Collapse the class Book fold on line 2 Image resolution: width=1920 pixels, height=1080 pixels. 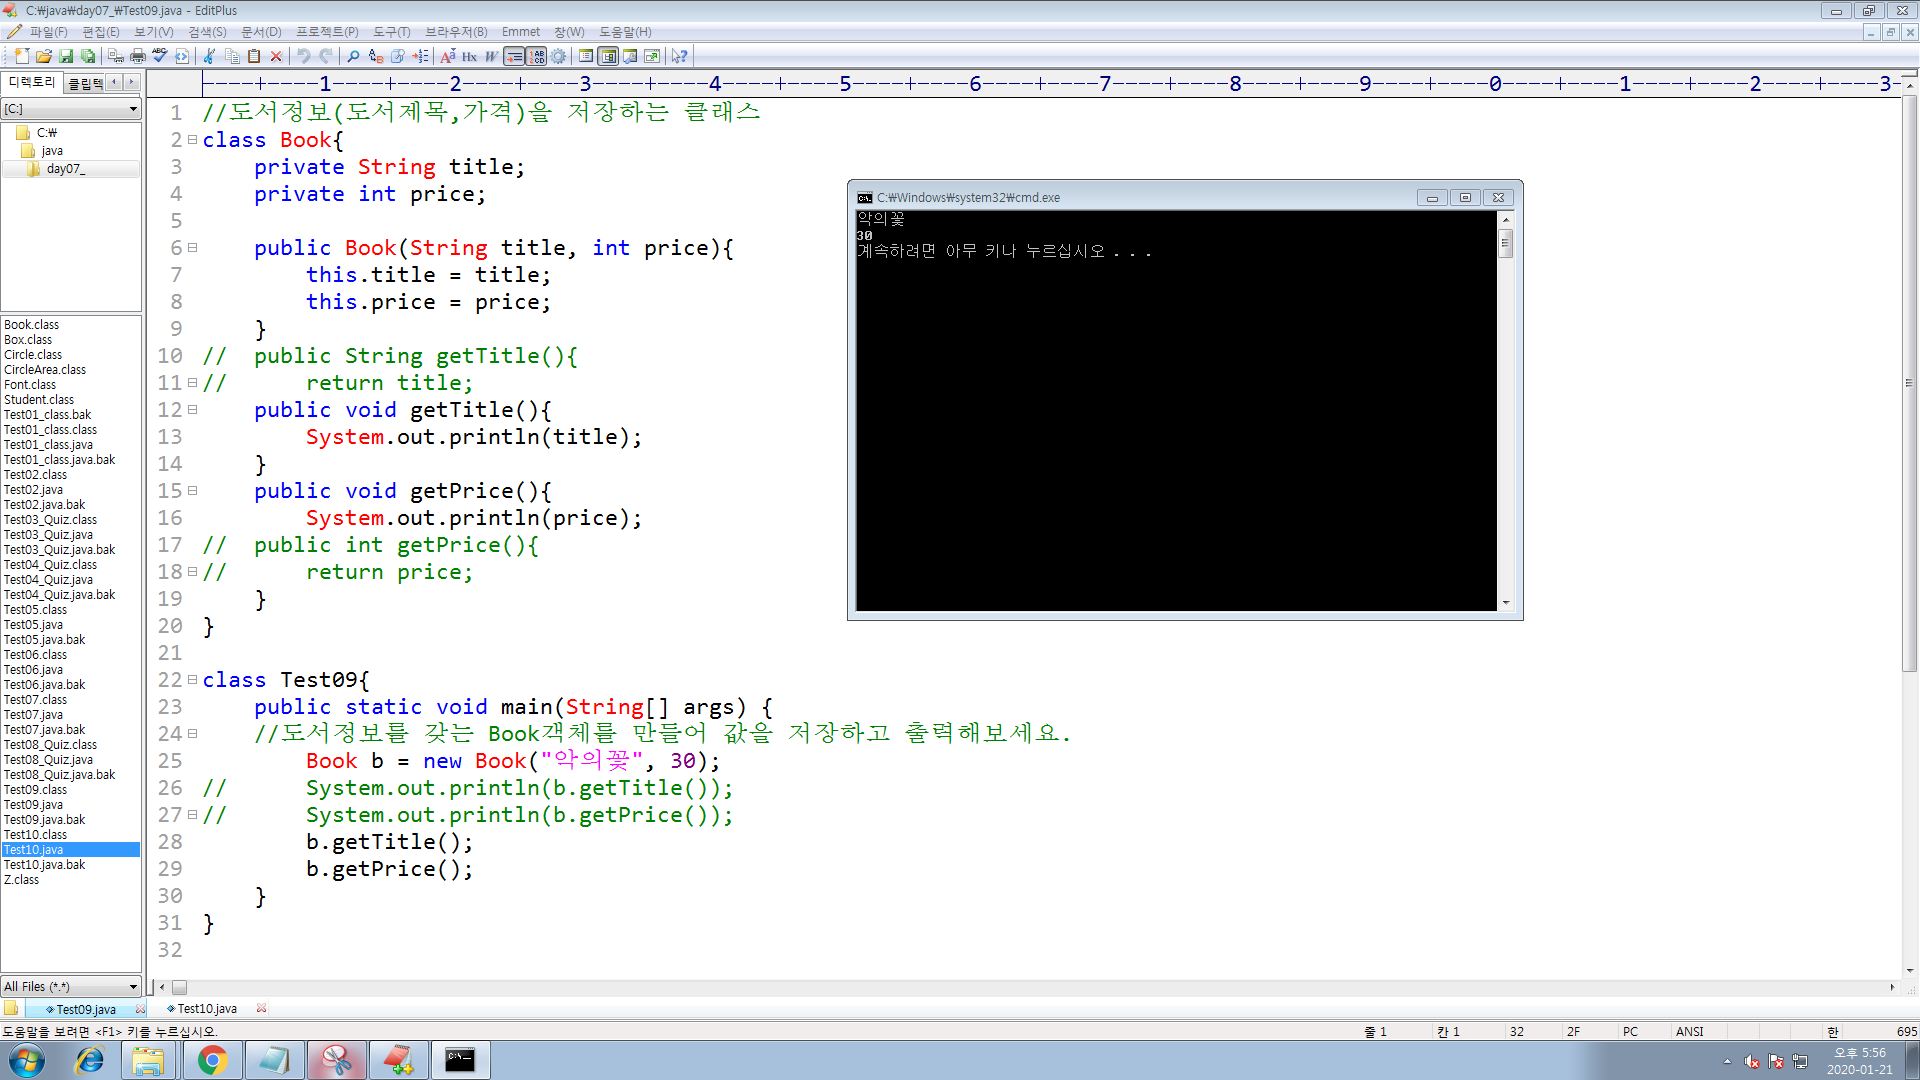pyautogui.click(x=192, y=140)
